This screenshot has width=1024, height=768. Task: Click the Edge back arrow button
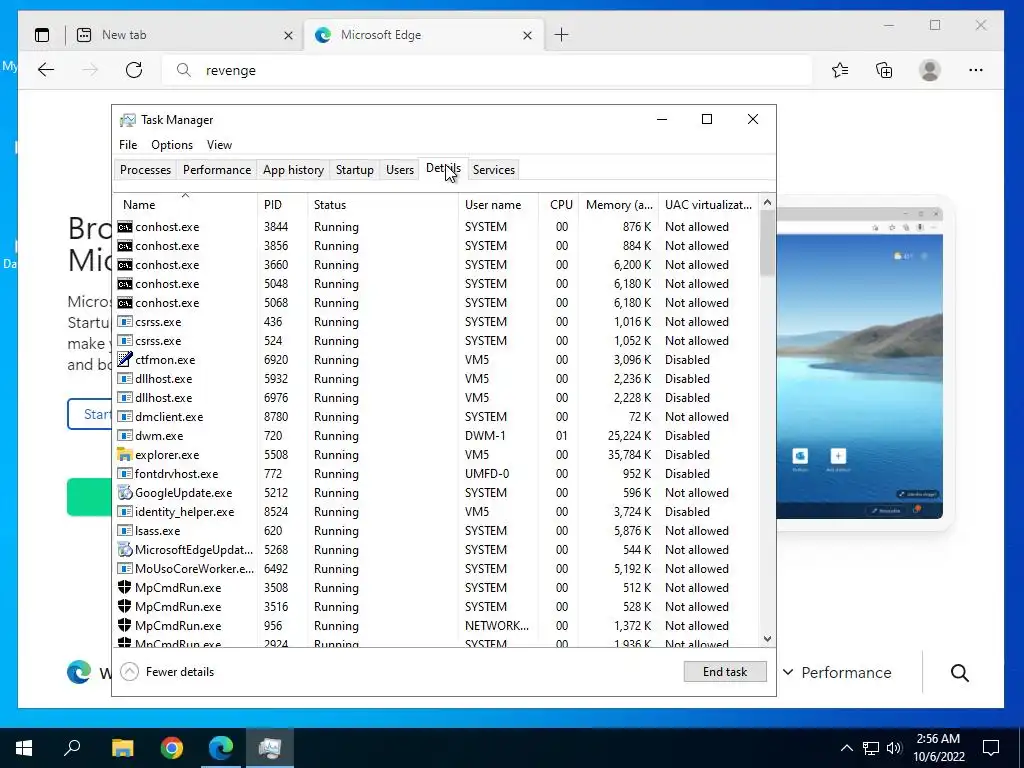tap(46, 70)
